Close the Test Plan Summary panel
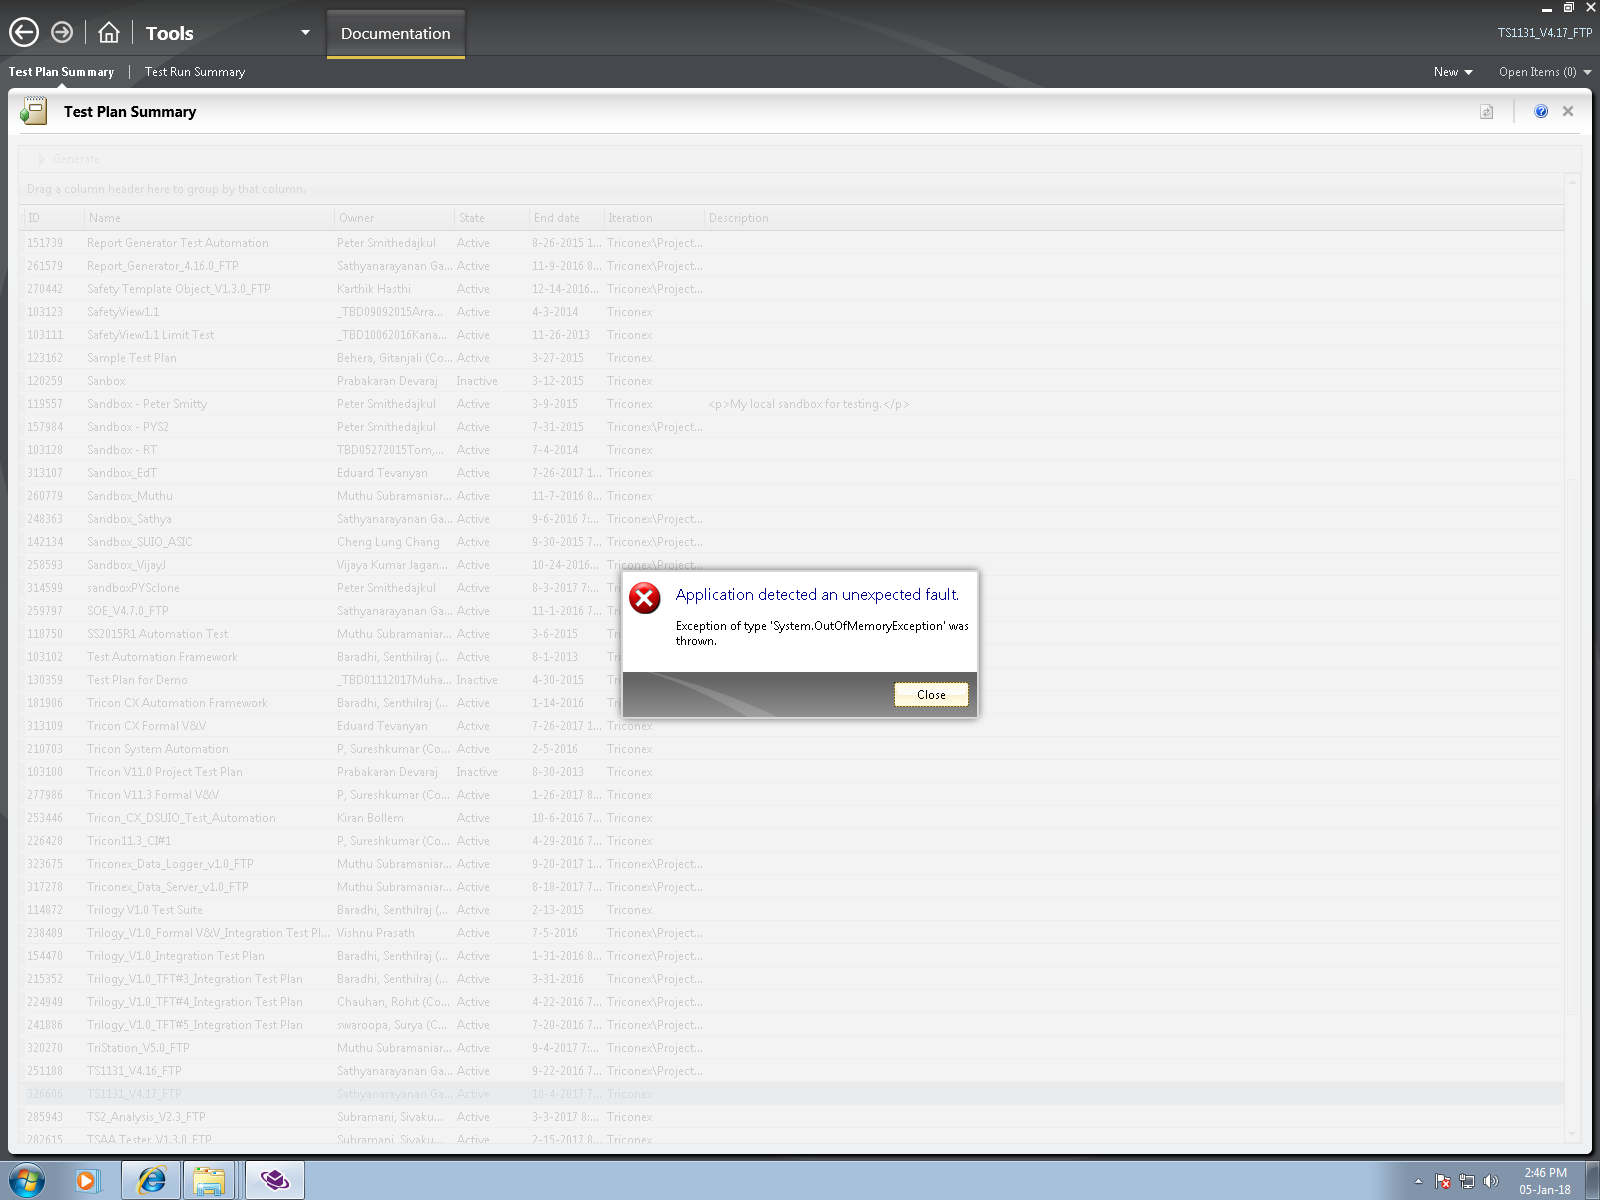Screen dimensions: 1600x1200 click(x=1568, y=111)
